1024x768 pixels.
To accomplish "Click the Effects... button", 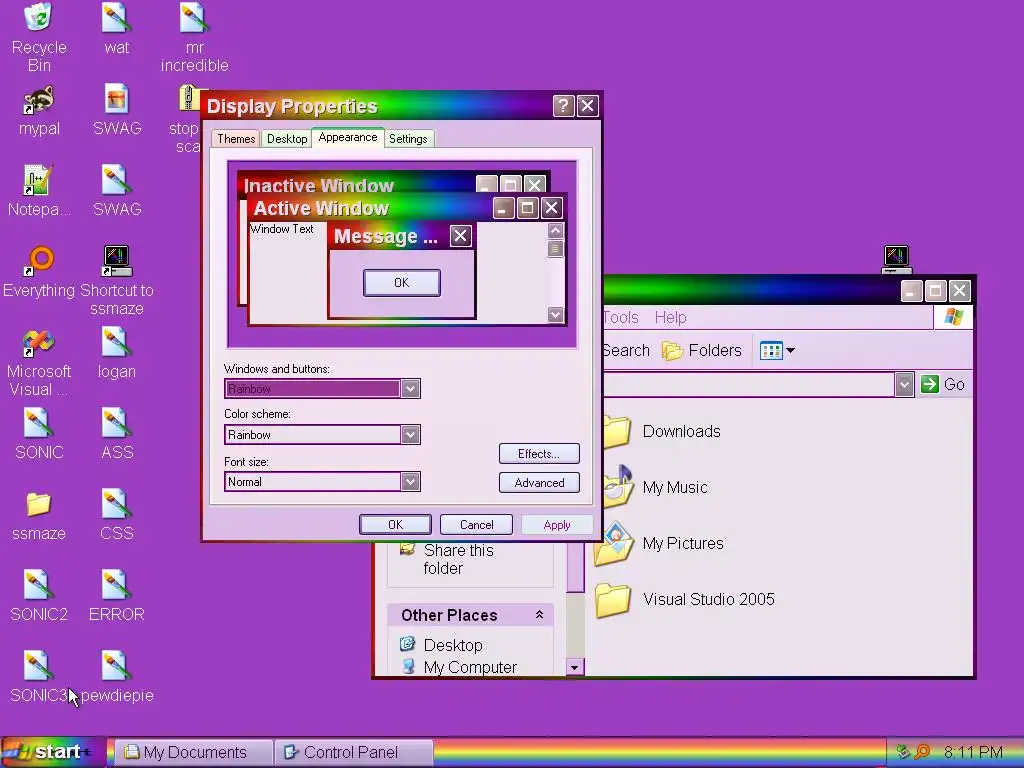I will tap(539, 453).
